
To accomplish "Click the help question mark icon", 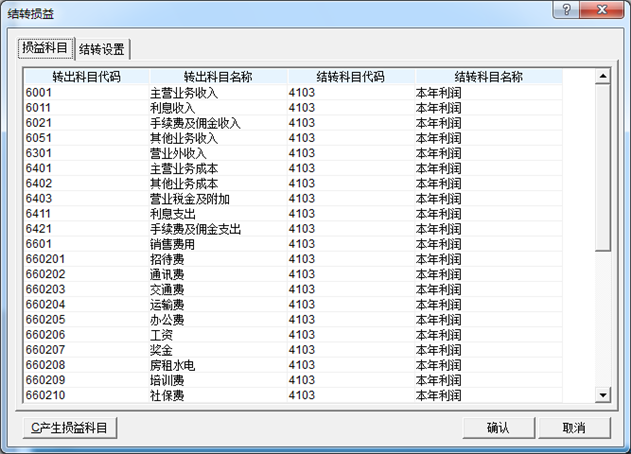I will (567, 9).
